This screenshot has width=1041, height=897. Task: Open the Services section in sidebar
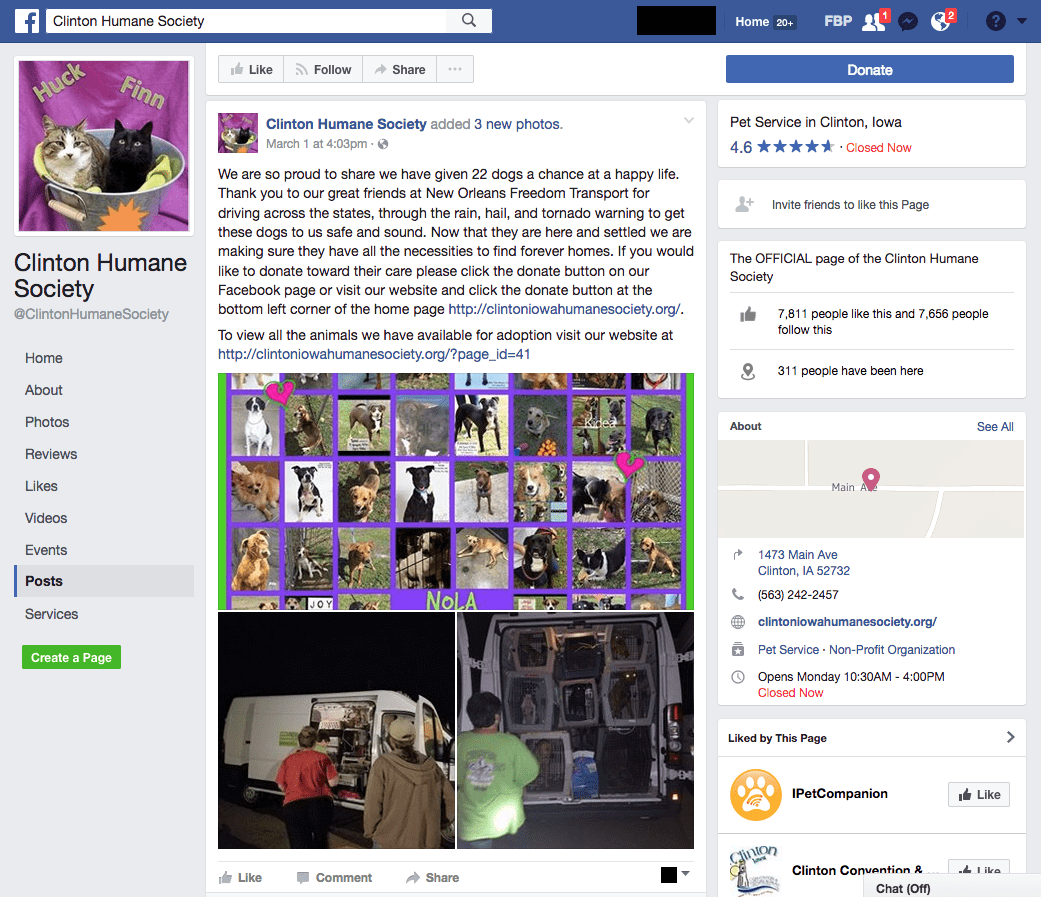(51, 614)
